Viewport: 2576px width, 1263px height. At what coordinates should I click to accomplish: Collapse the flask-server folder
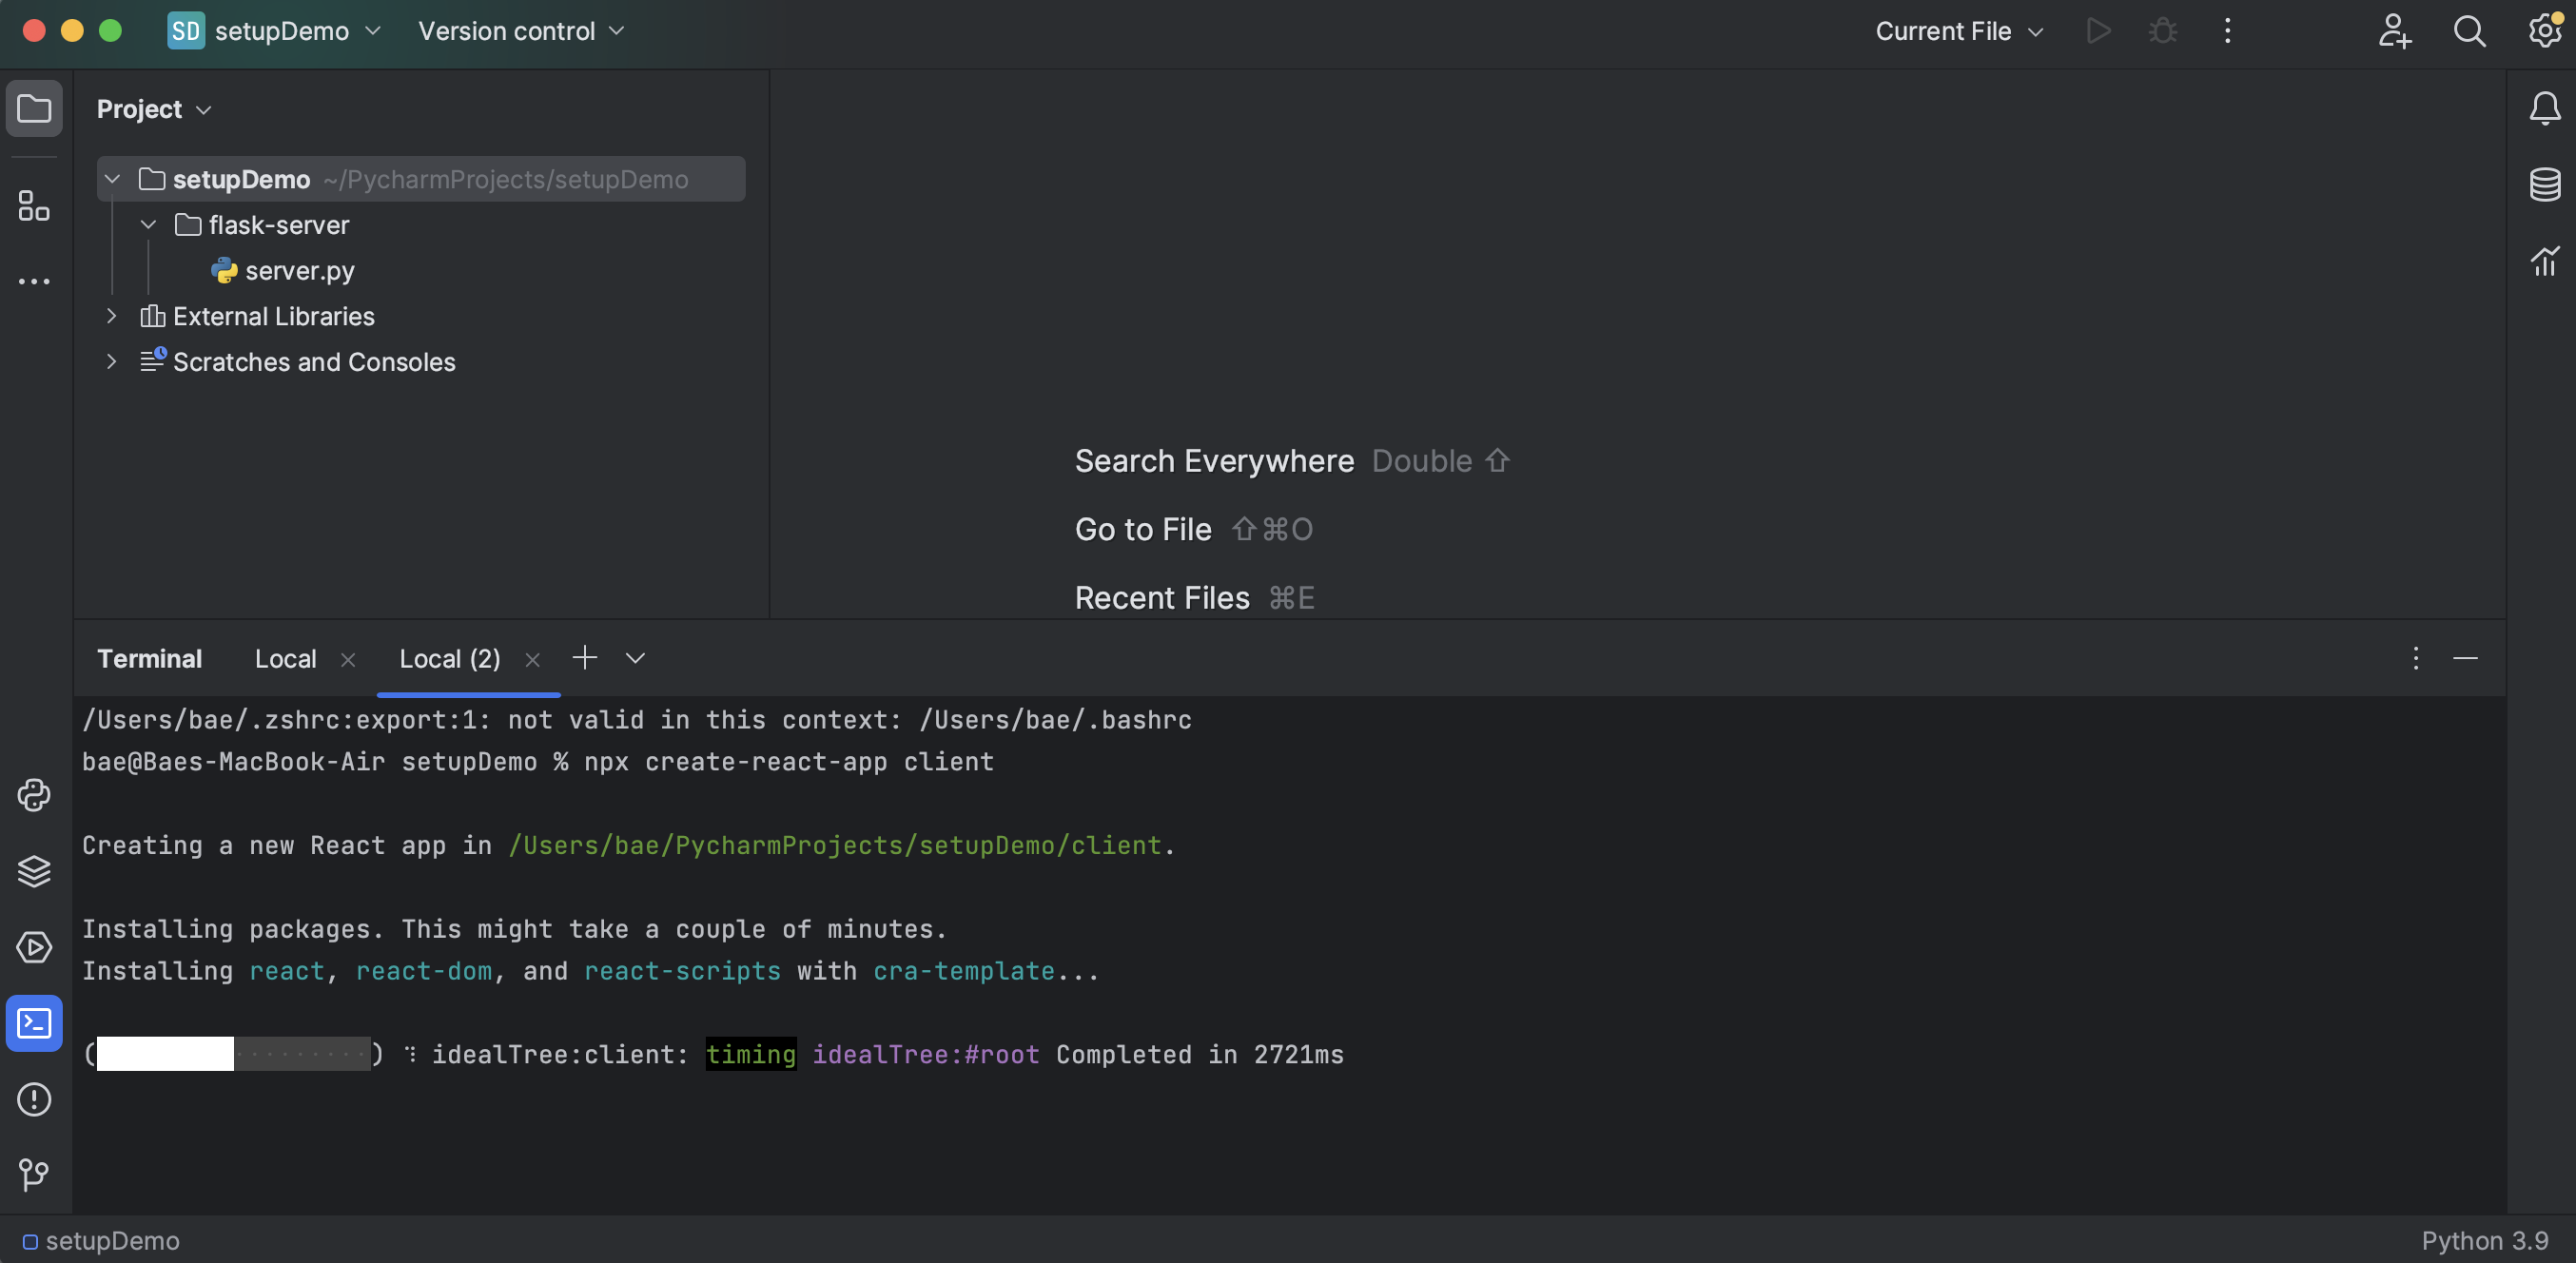(x=148, y=225)
